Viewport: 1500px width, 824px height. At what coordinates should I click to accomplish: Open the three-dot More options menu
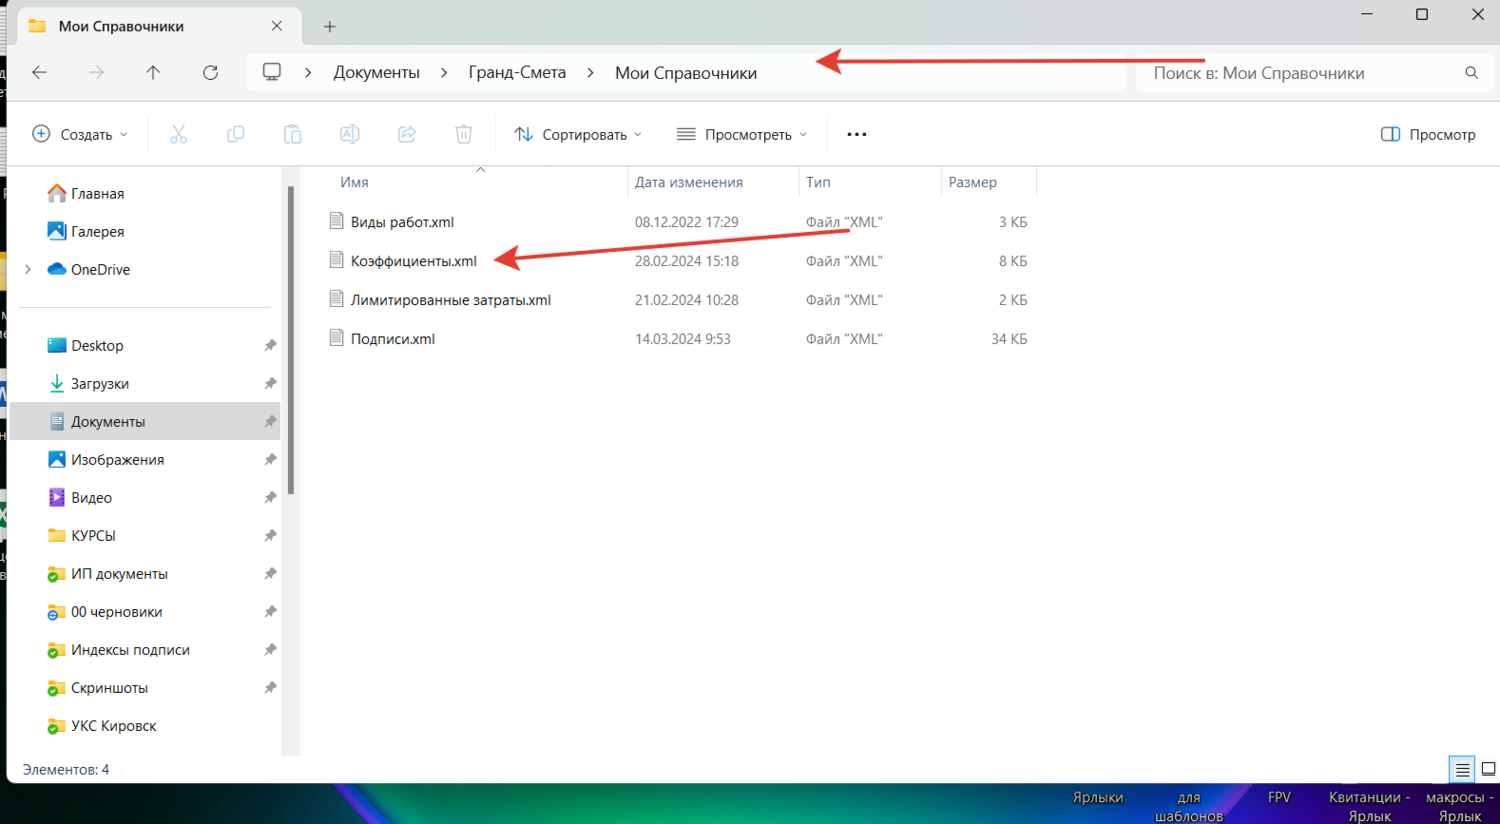click(x=857, y=134)
